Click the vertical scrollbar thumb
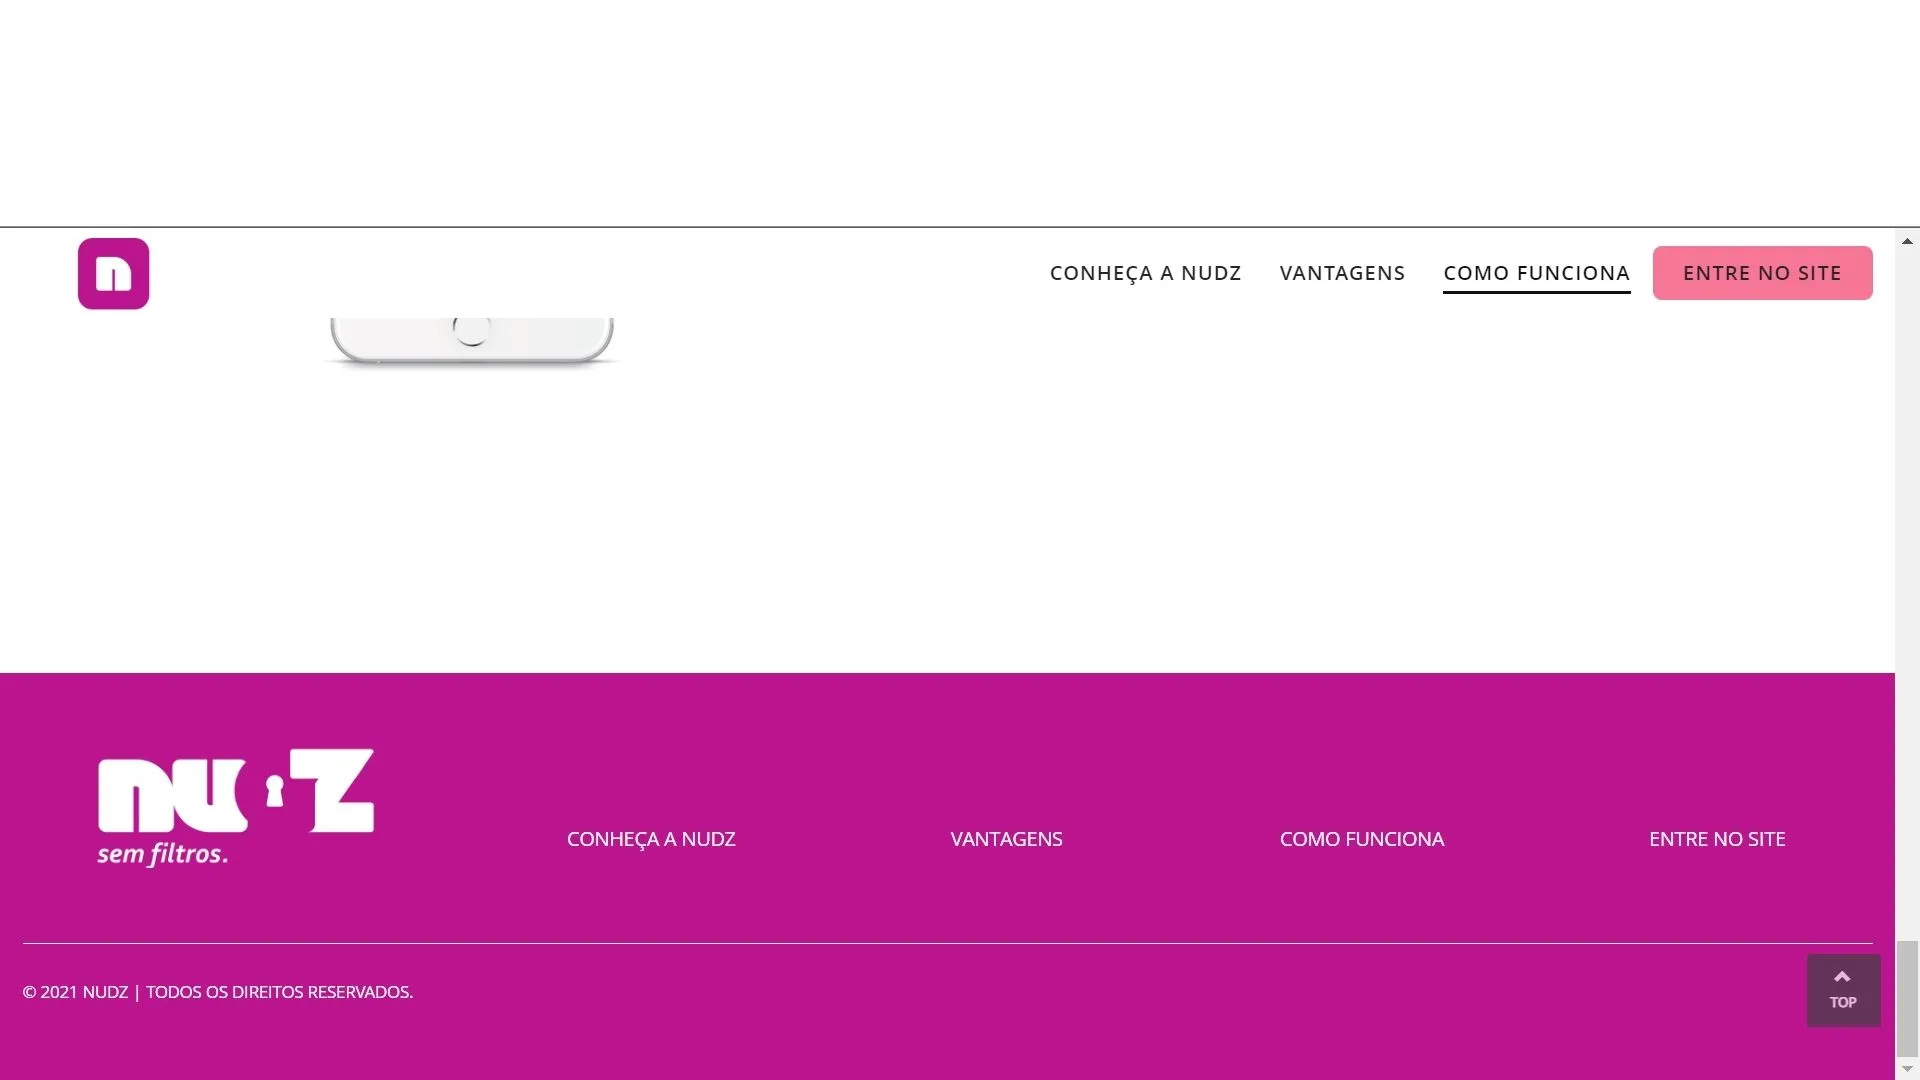Viewport: 1920px width, 1080px height. [x=1907, y=997]
